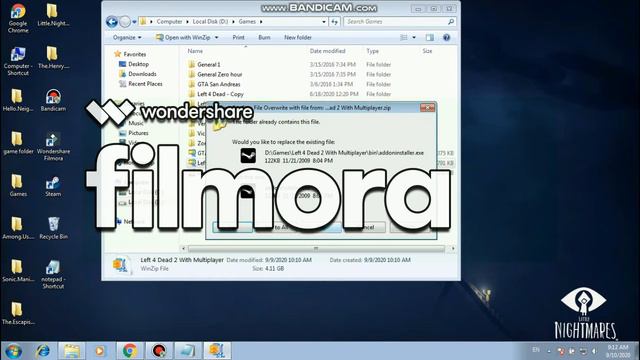Open the change view options dropdown
The width and height of the screenshot is (640, 360).
(x=414, y=38)
